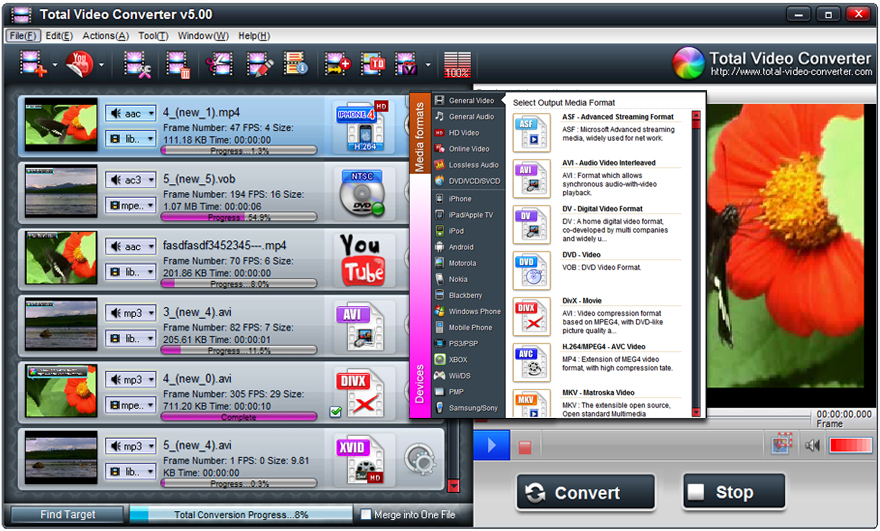Open mpe video codec dropdown for 5_(new_5).vob
The image size is (880, 531).
click(x=130, y=205)
